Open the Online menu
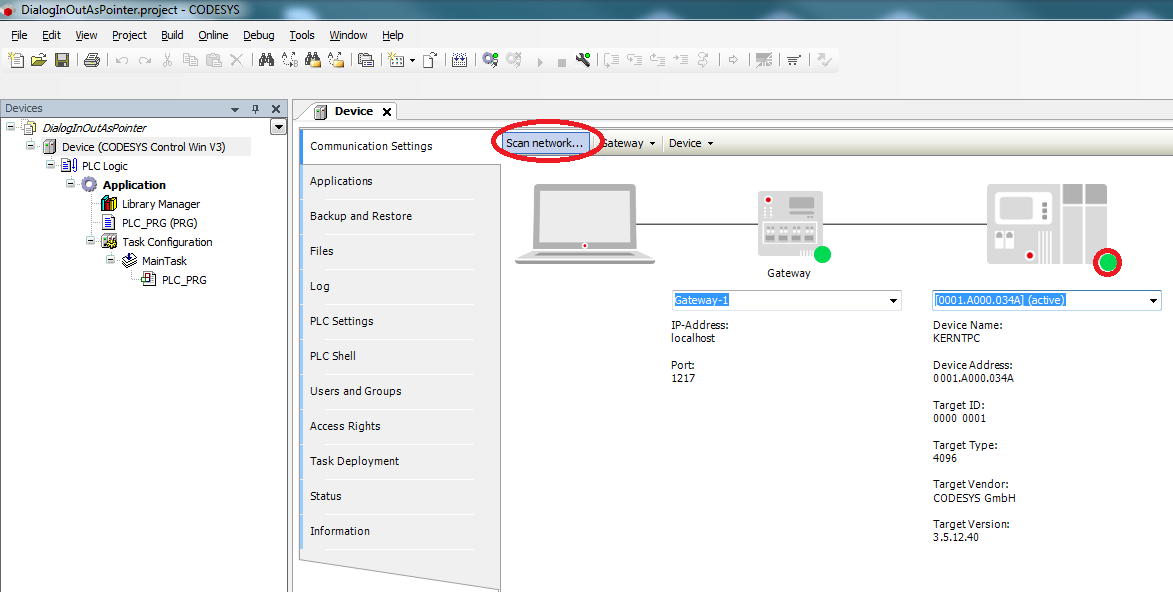This screenshot has height=592, width=1173. tap(213, 35)
